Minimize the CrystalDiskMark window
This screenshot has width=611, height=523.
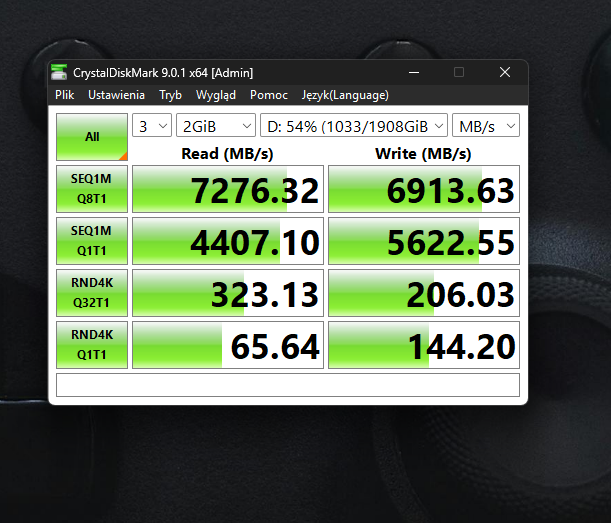(x=414, y=72)
